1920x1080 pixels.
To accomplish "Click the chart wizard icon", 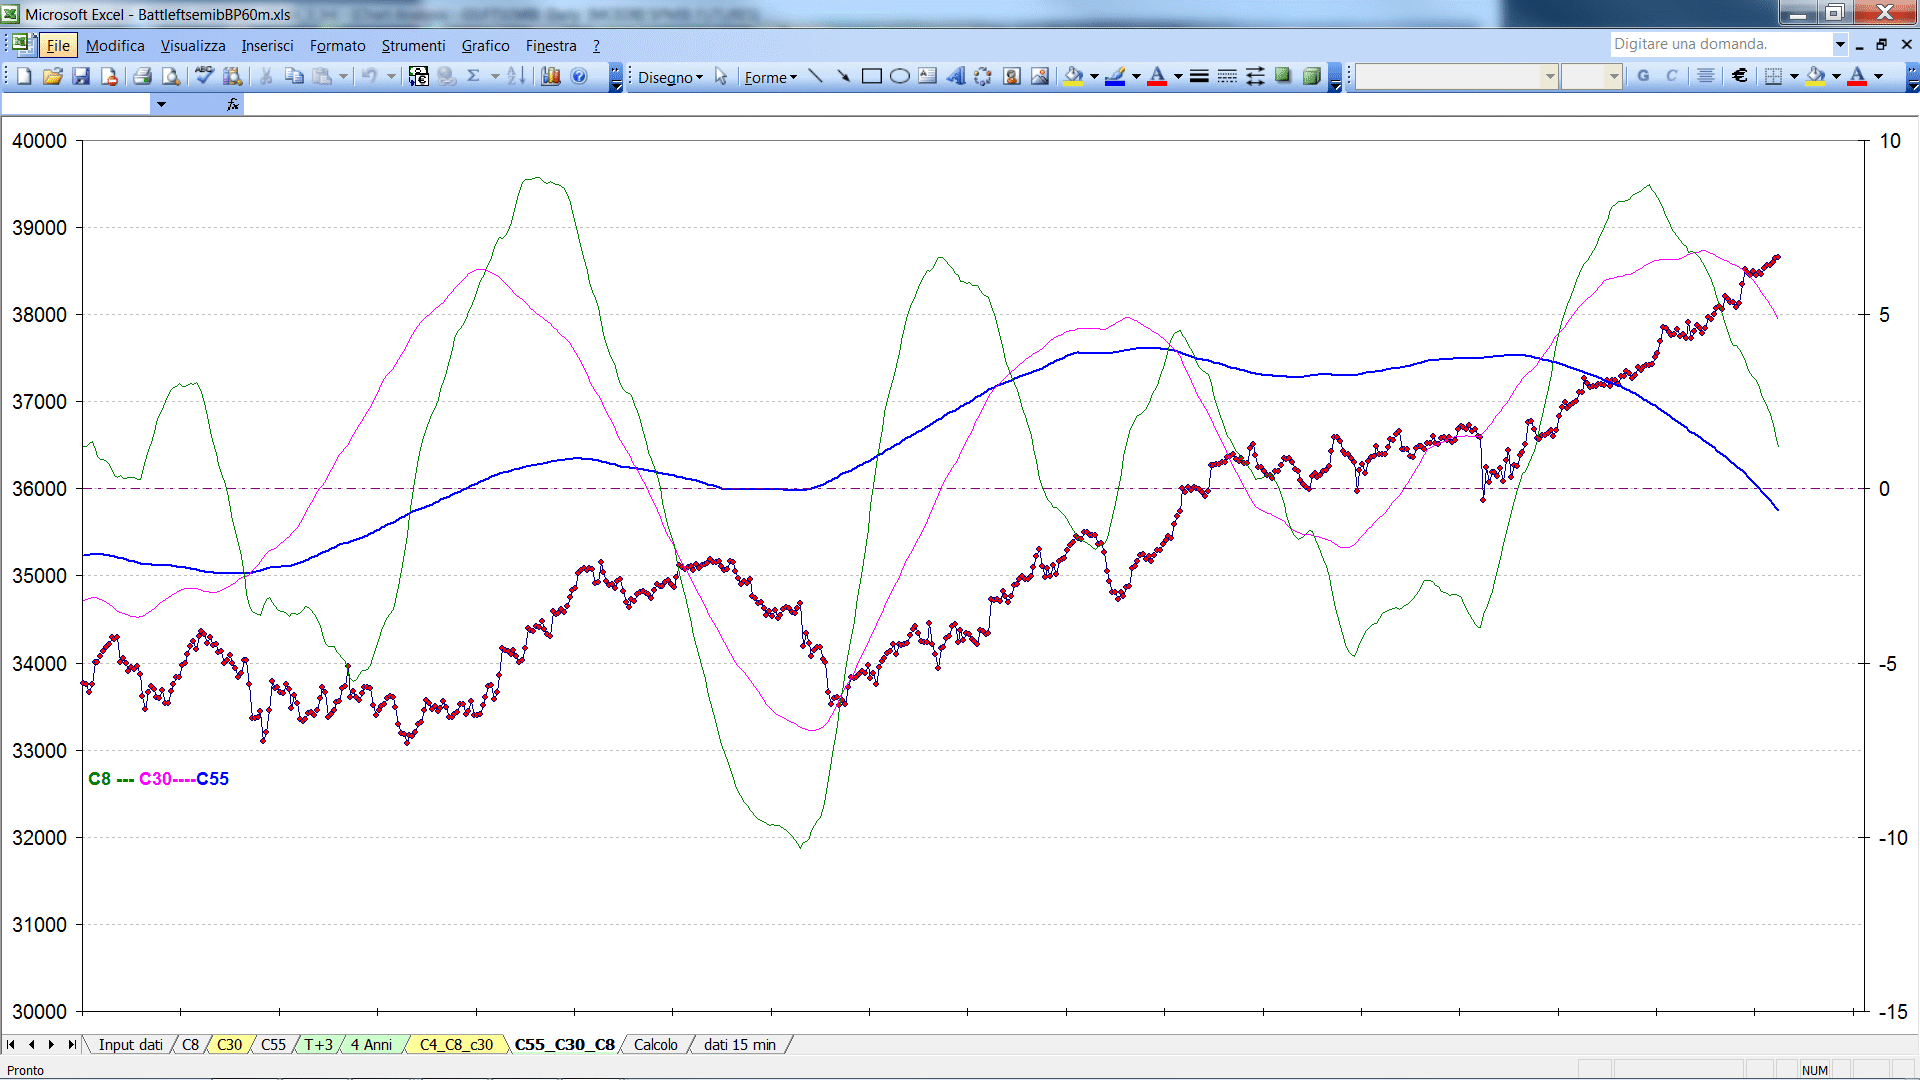I will pos(550,76).
